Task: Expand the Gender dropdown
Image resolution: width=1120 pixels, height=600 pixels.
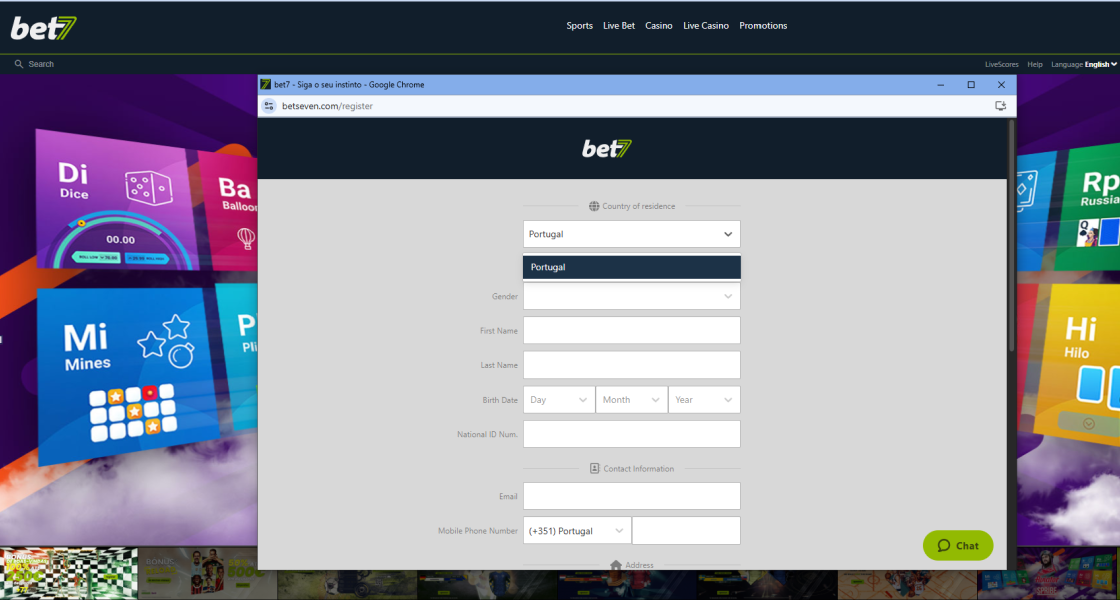Action: (631, 296)
